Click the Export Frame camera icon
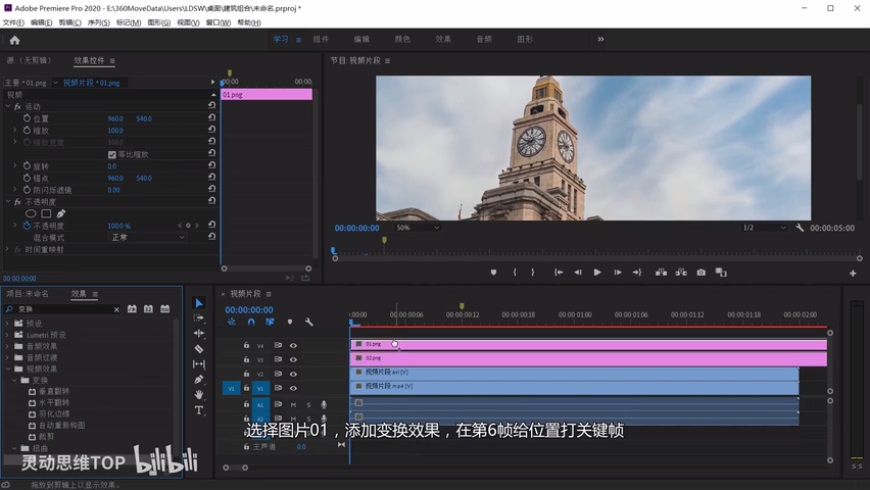870x490 pixels. tap(701, 272)
